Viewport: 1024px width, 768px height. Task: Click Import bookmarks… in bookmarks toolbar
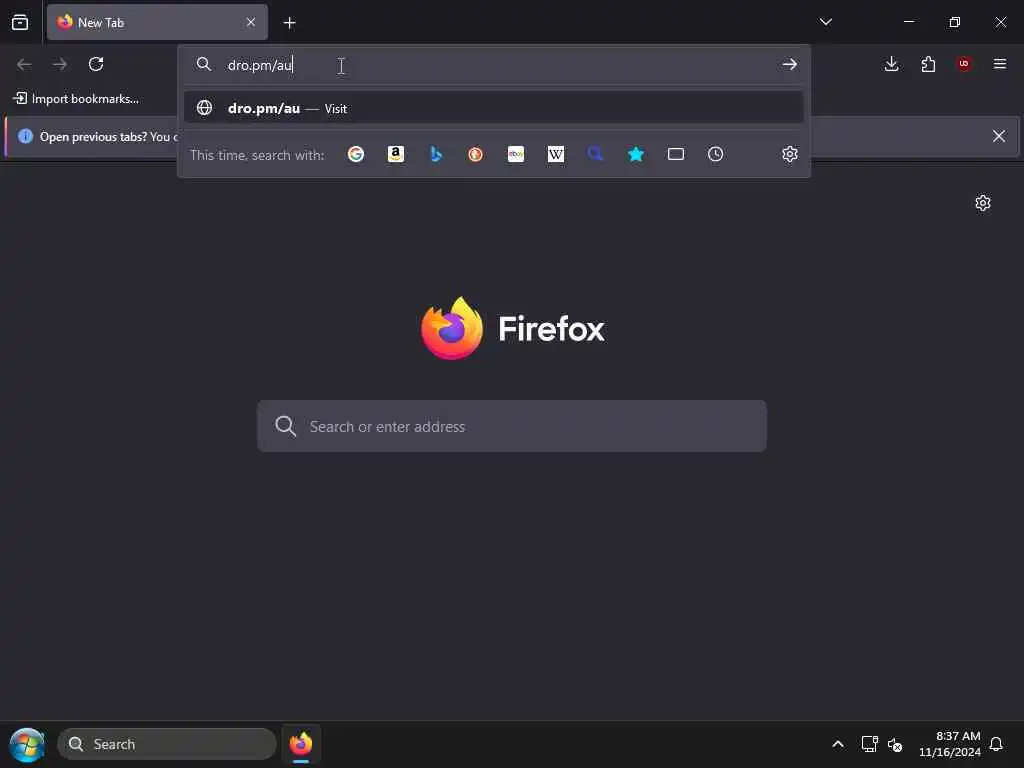[x=76, y=99]
